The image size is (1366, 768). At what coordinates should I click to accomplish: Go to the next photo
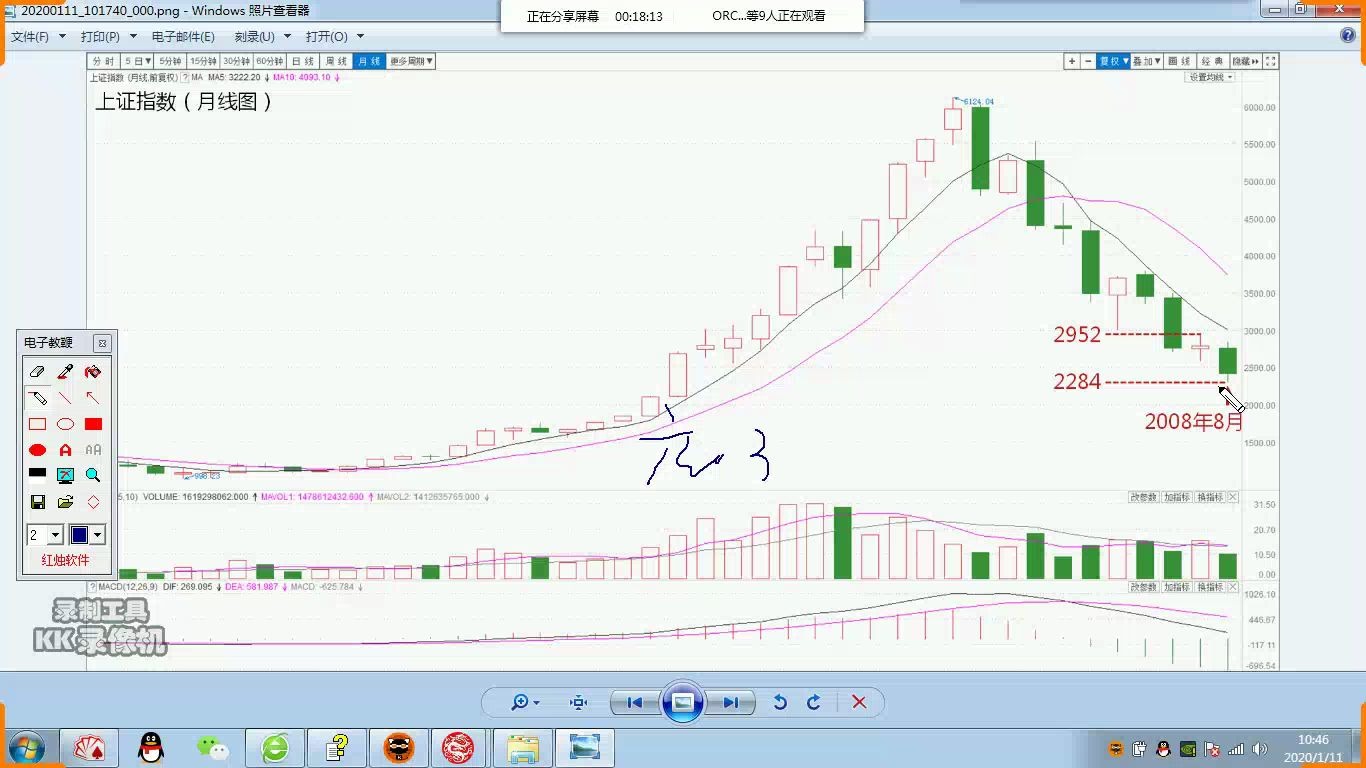[730, 702]
